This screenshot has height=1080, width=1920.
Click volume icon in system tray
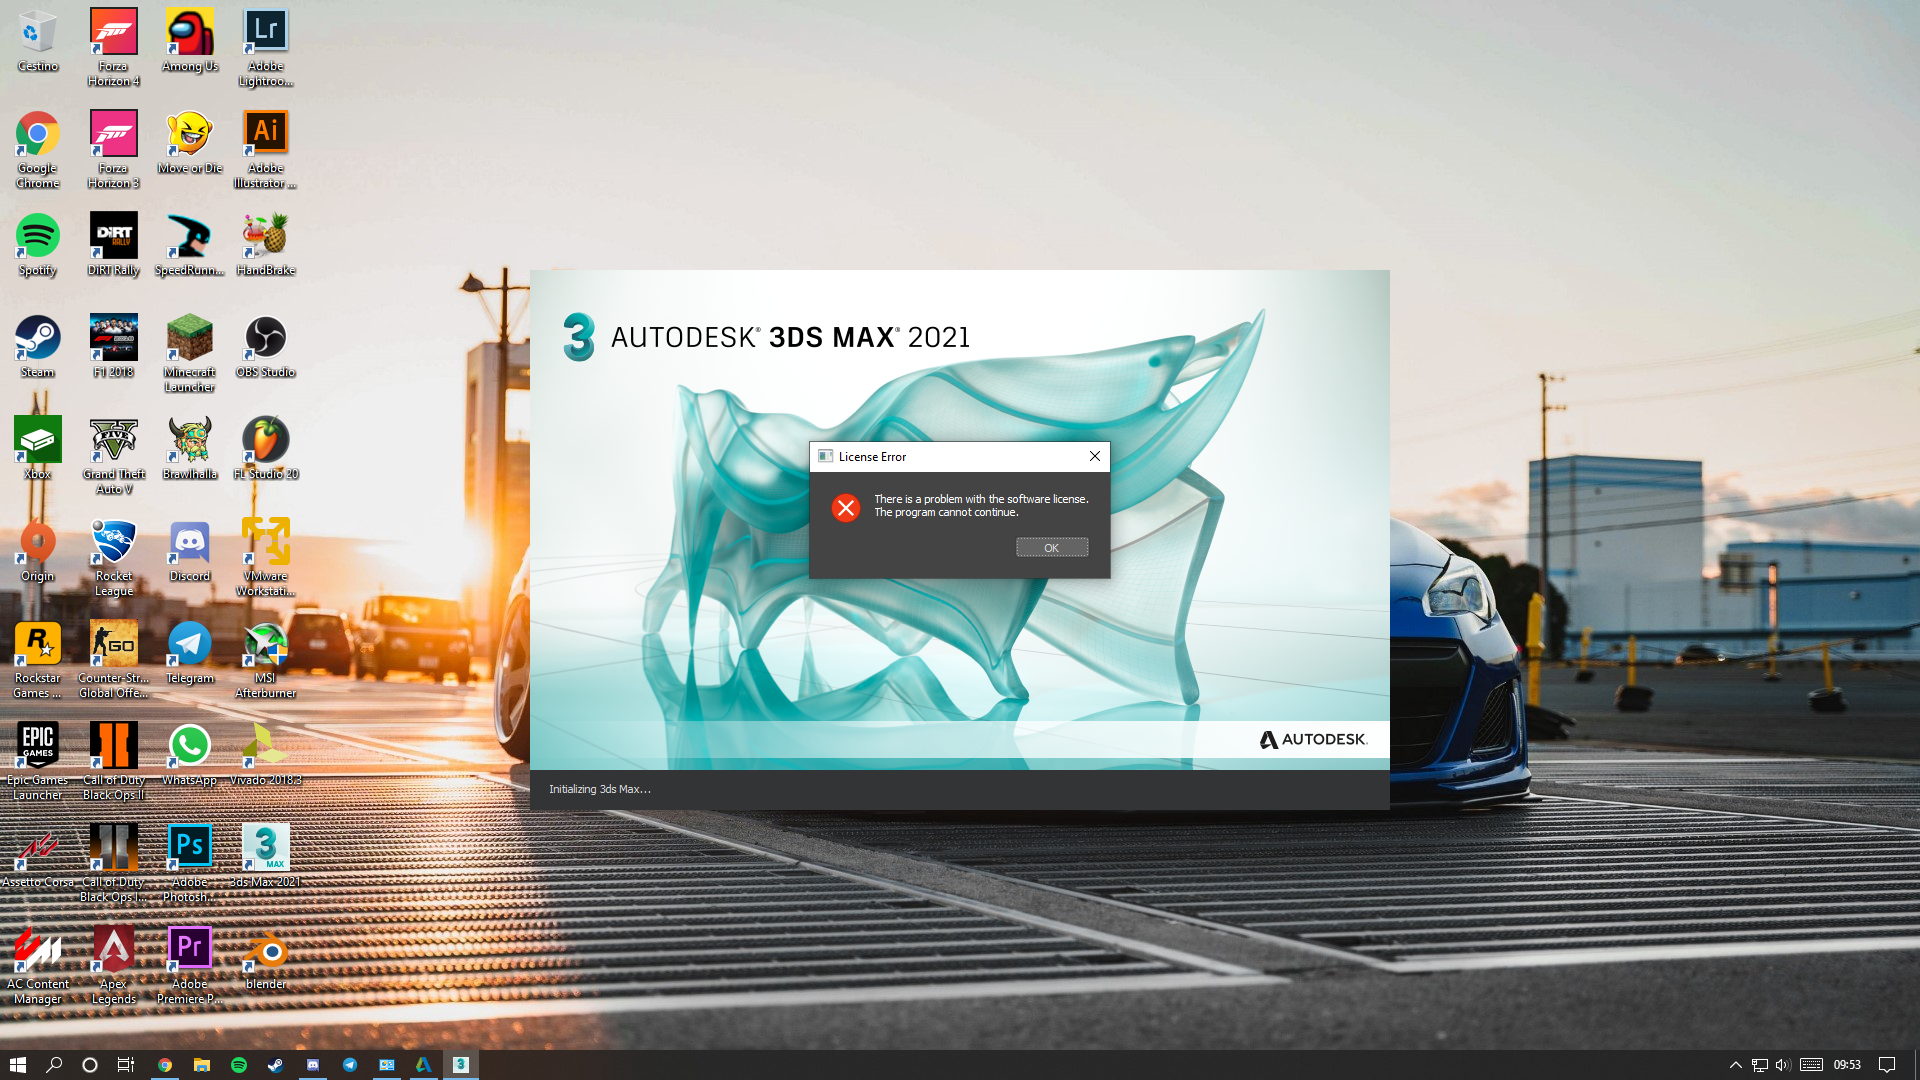[x=1783, y=1064]
